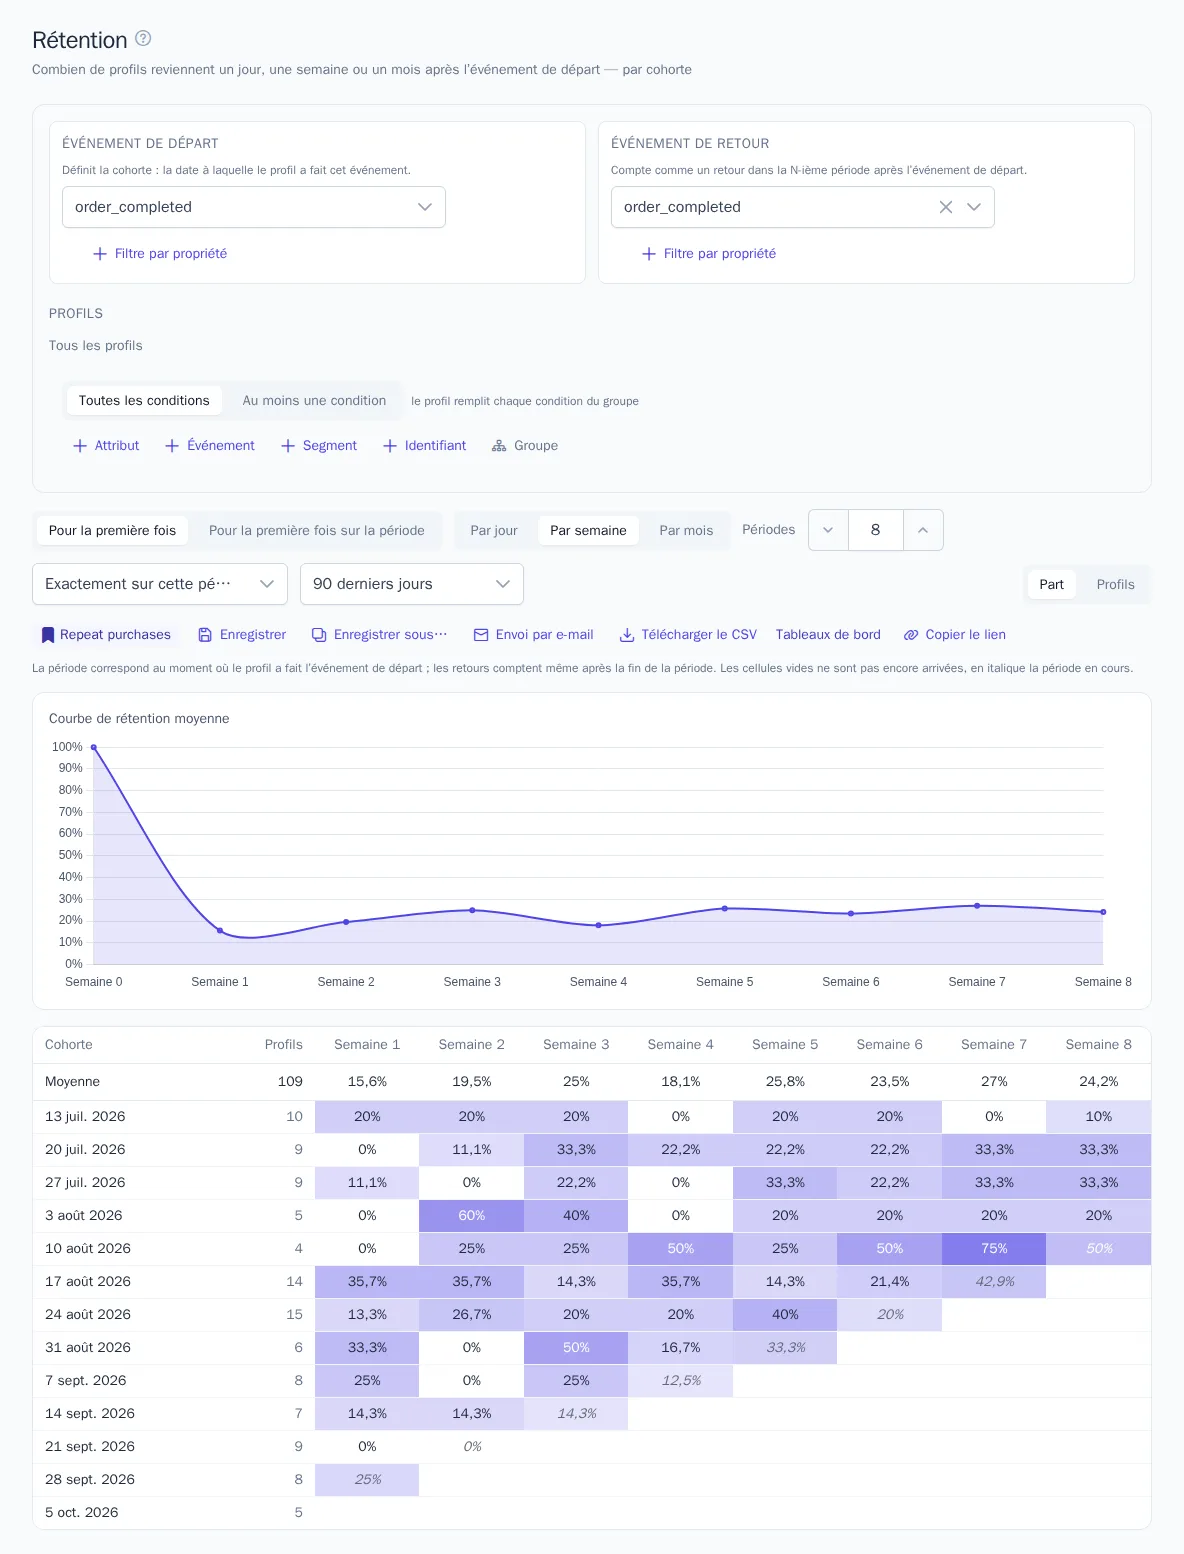
Task: Add a Filtre par propriété to departure event
Action: pos(160,254)
